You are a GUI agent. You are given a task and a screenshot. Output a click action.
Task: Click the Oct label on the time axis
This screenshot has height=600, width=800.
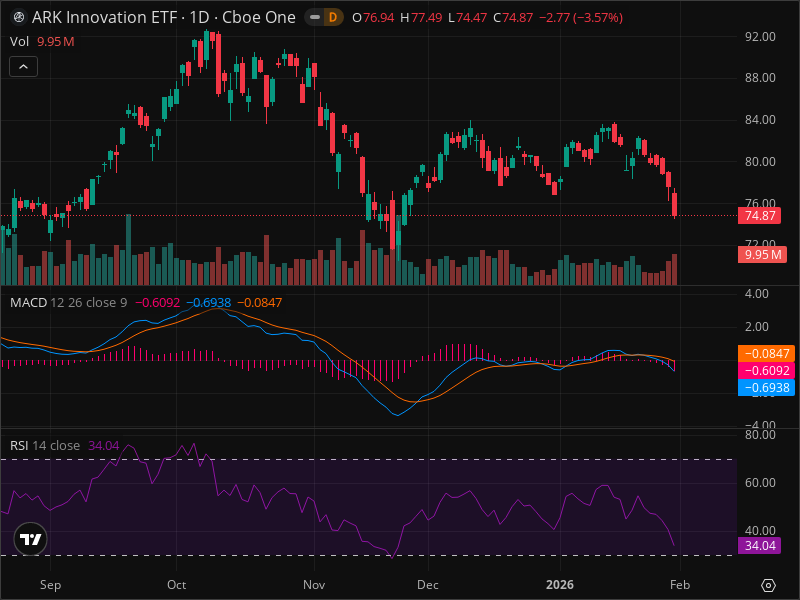[177, 585]
